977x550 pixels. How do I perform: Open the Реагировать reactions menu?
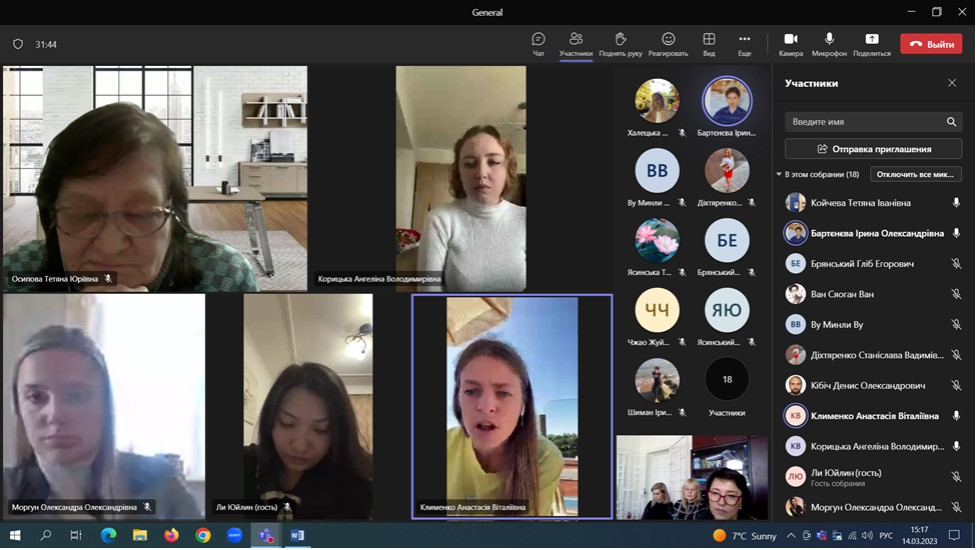coord(668,44)
